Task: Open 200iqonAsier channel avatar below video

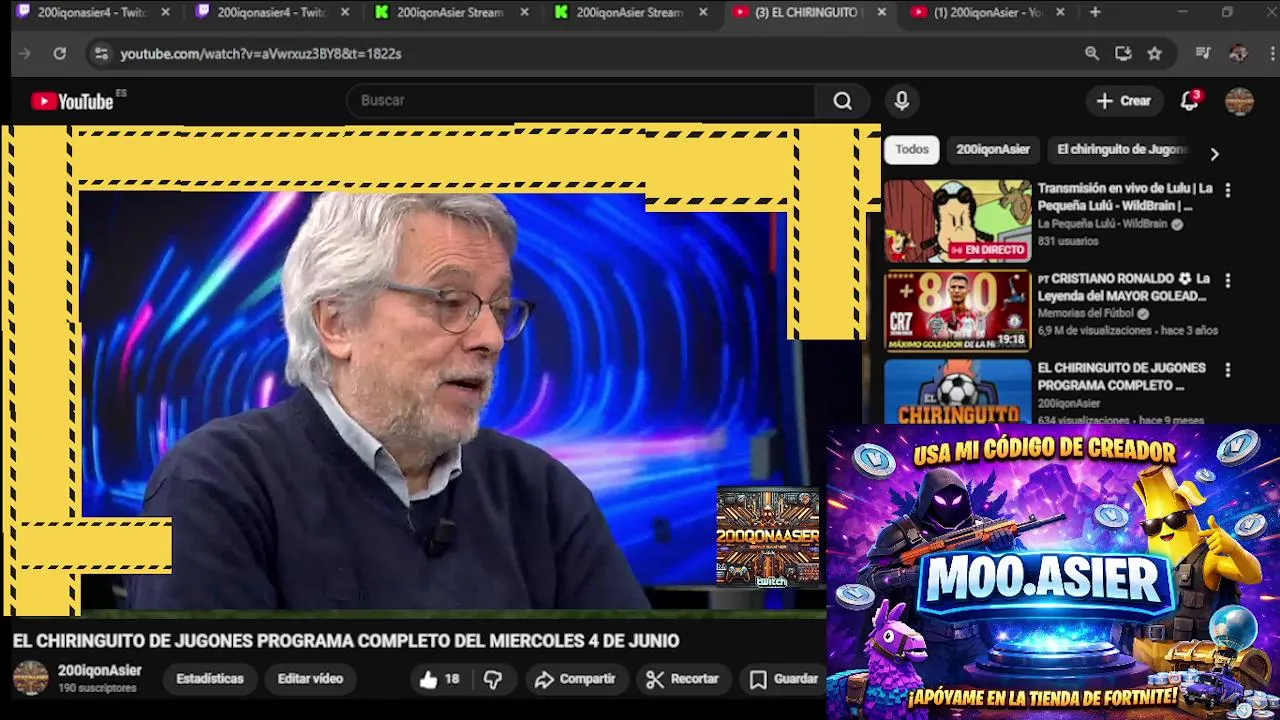Action: (30, 678)
